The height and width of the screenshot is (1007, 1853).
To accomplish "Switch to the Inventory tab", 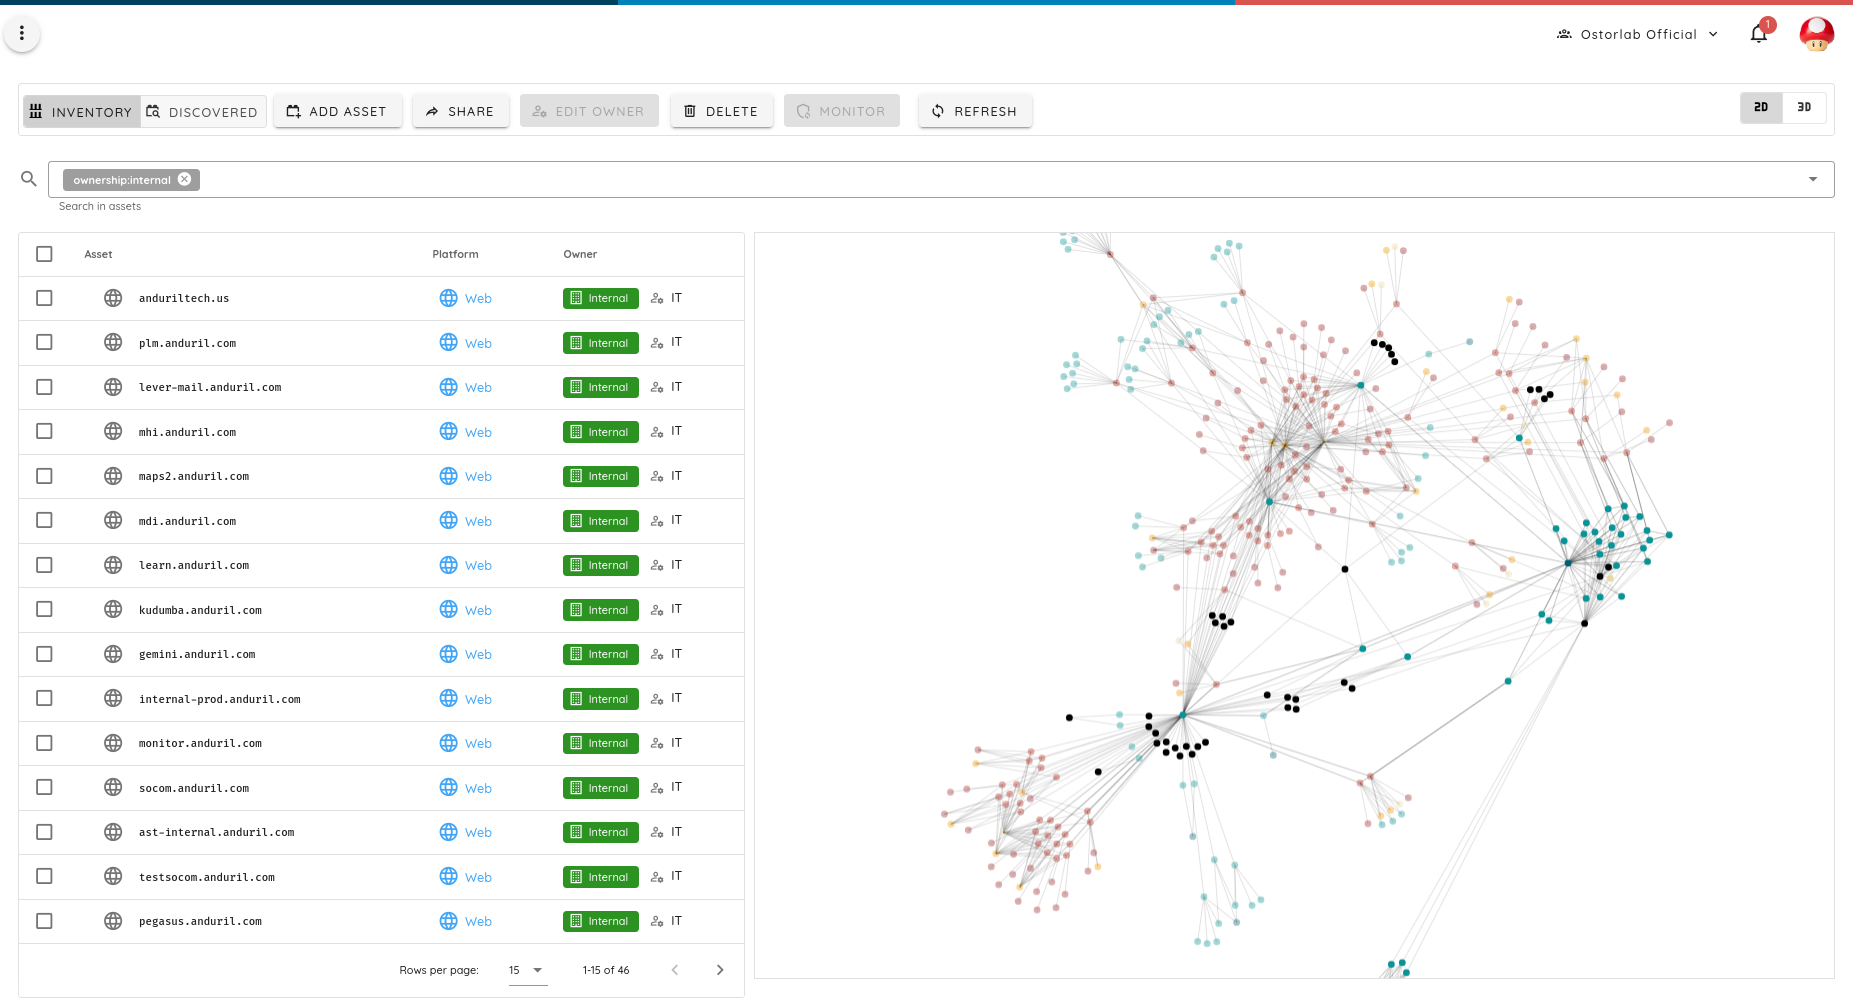I will click(81, 111).
